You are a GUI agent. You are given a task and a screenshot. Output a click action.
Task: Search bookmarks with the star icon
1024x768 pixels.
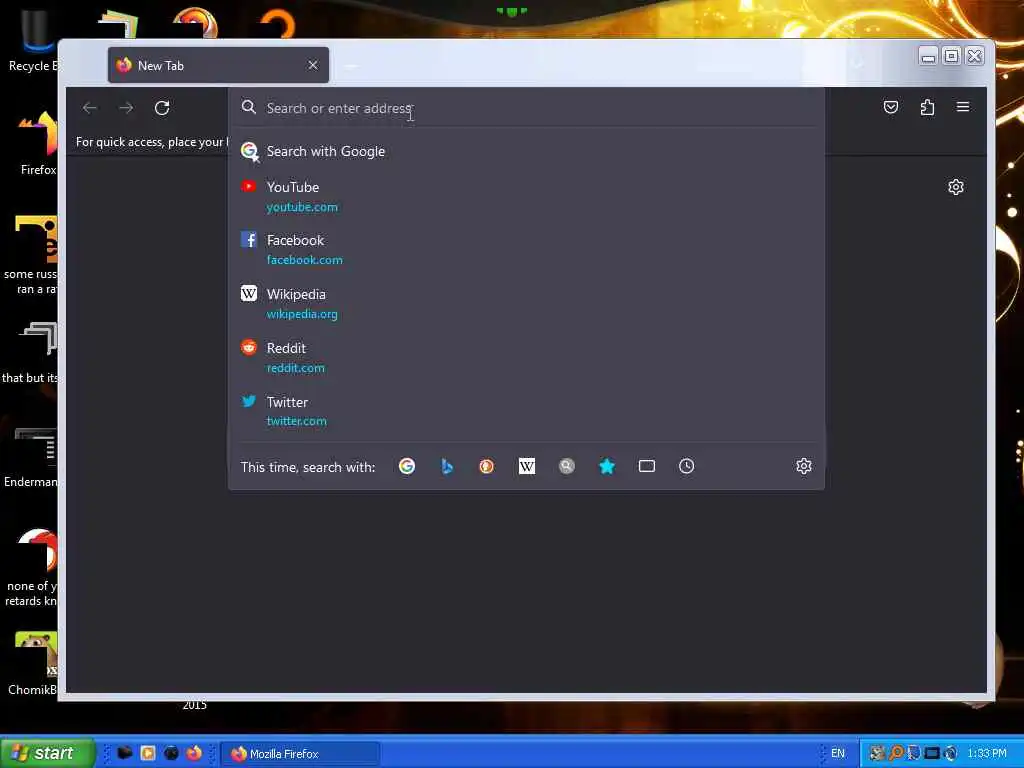pyautogui.click(x=607, y=466)
